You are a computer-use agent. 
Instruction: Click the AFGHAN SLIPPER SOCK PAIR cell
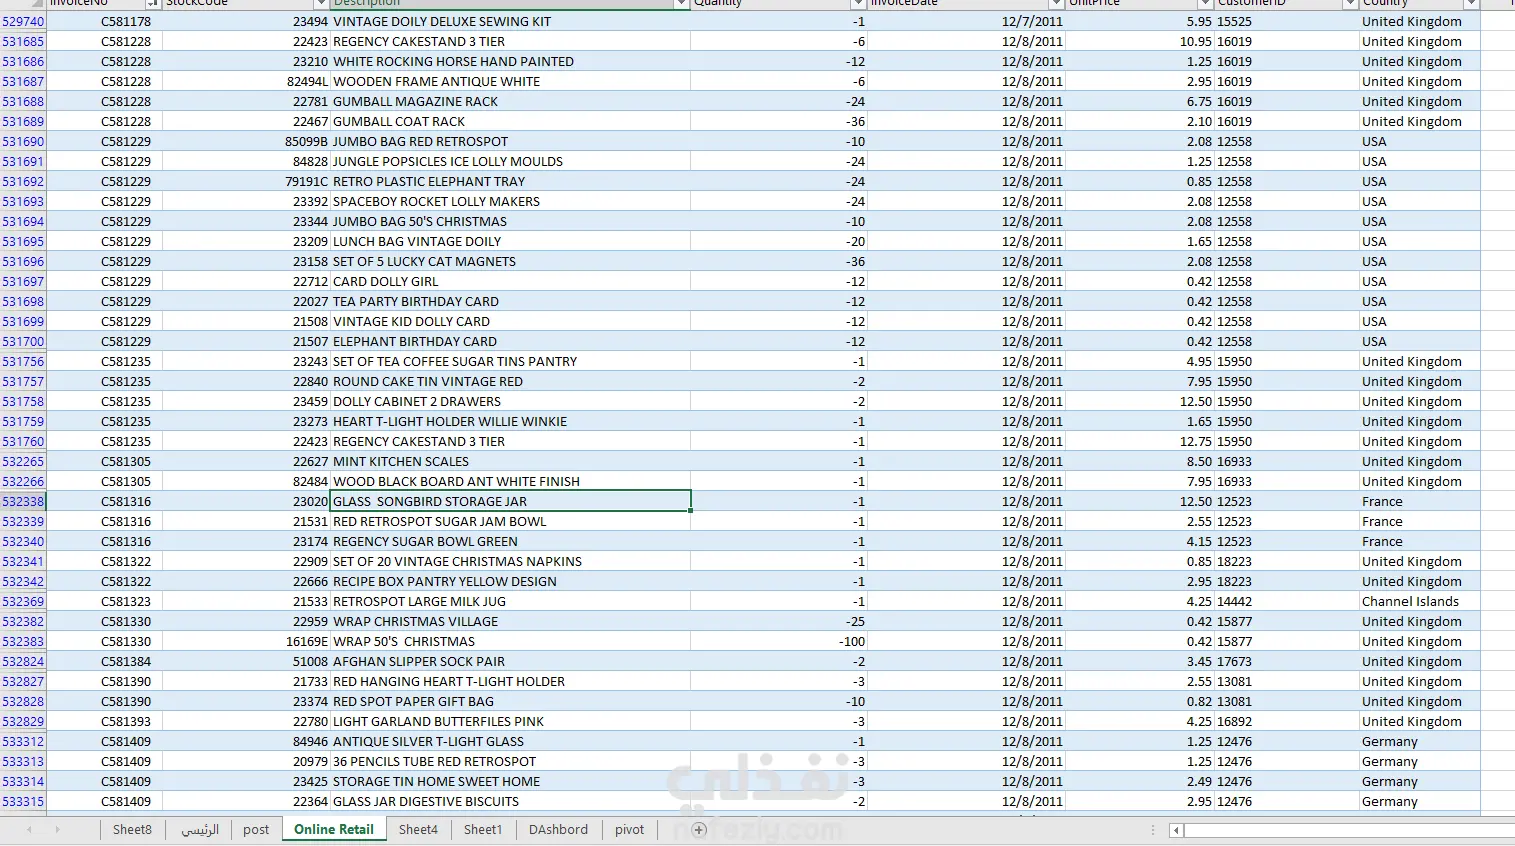click(x=510, y=661)
